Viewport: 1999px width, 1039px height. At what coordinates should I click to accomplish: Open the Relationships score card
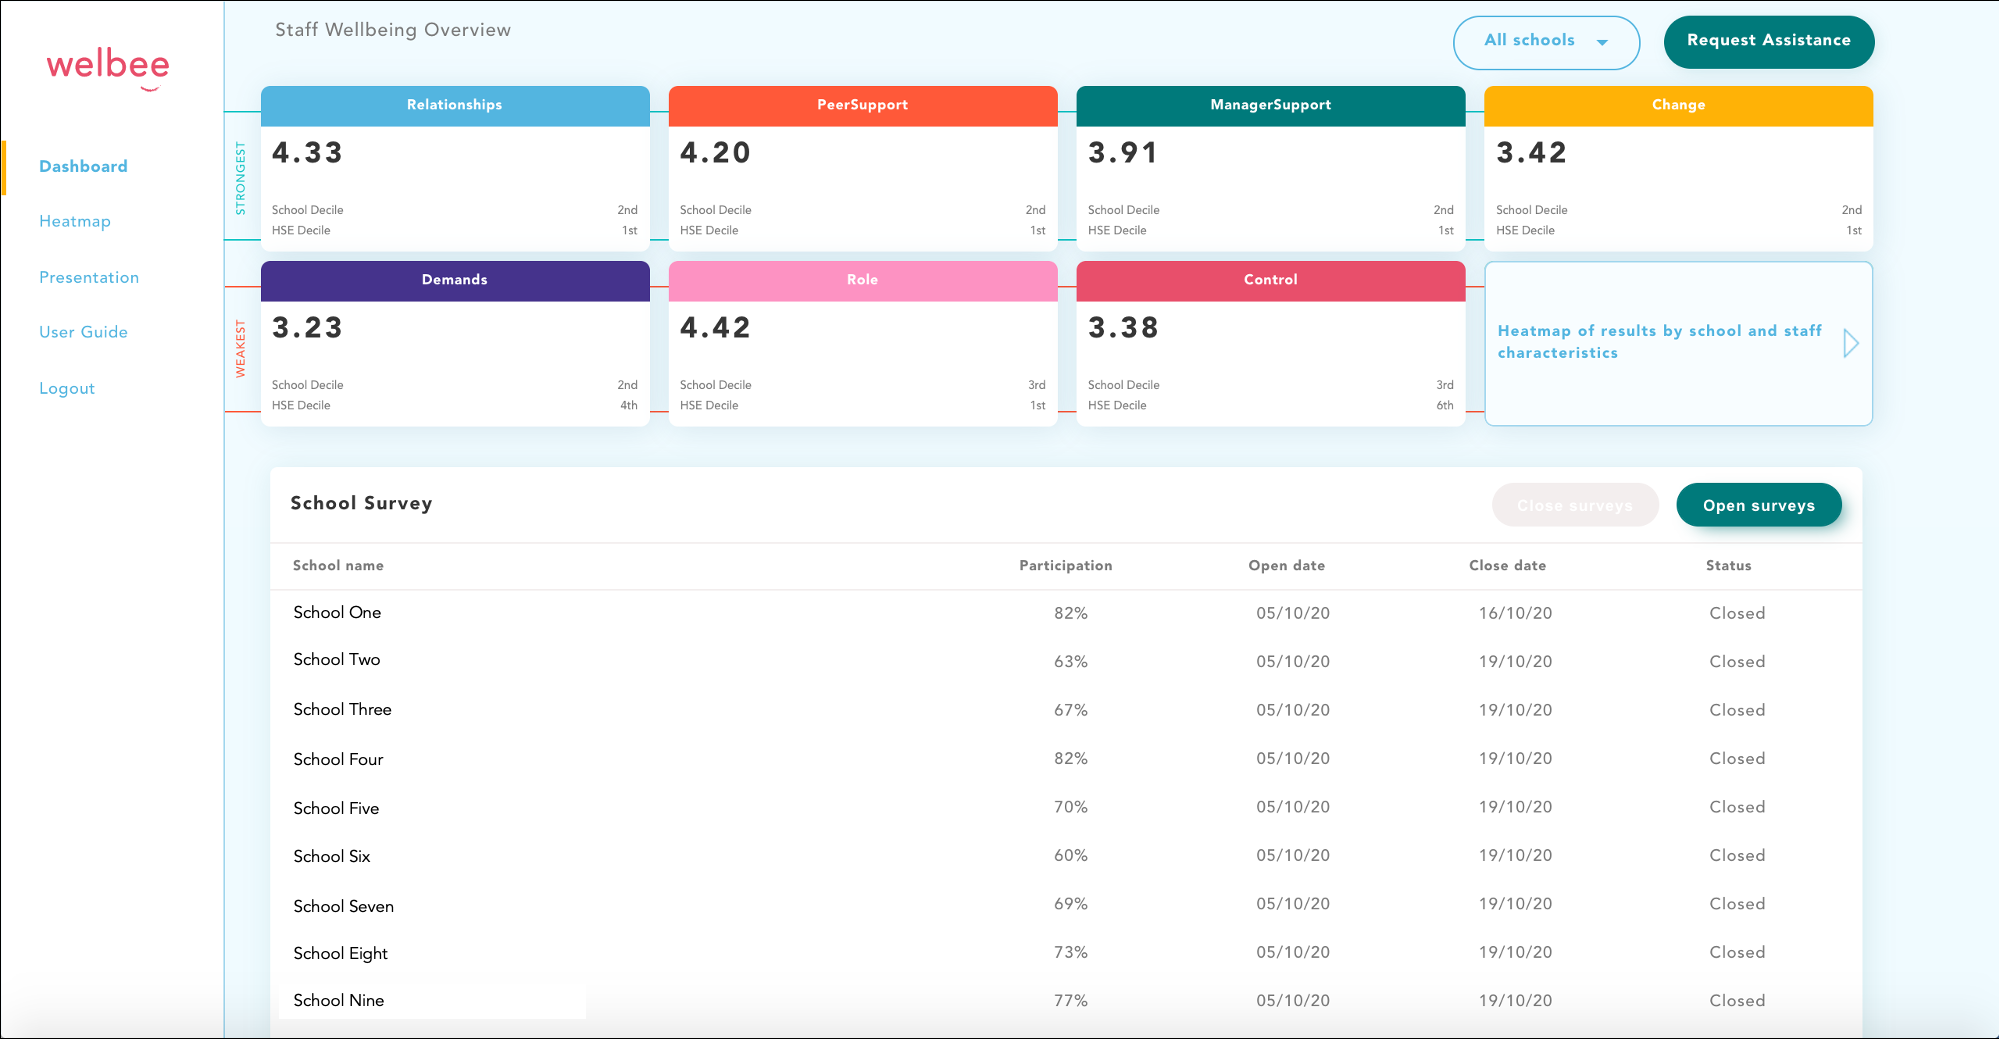click(455, 170)
